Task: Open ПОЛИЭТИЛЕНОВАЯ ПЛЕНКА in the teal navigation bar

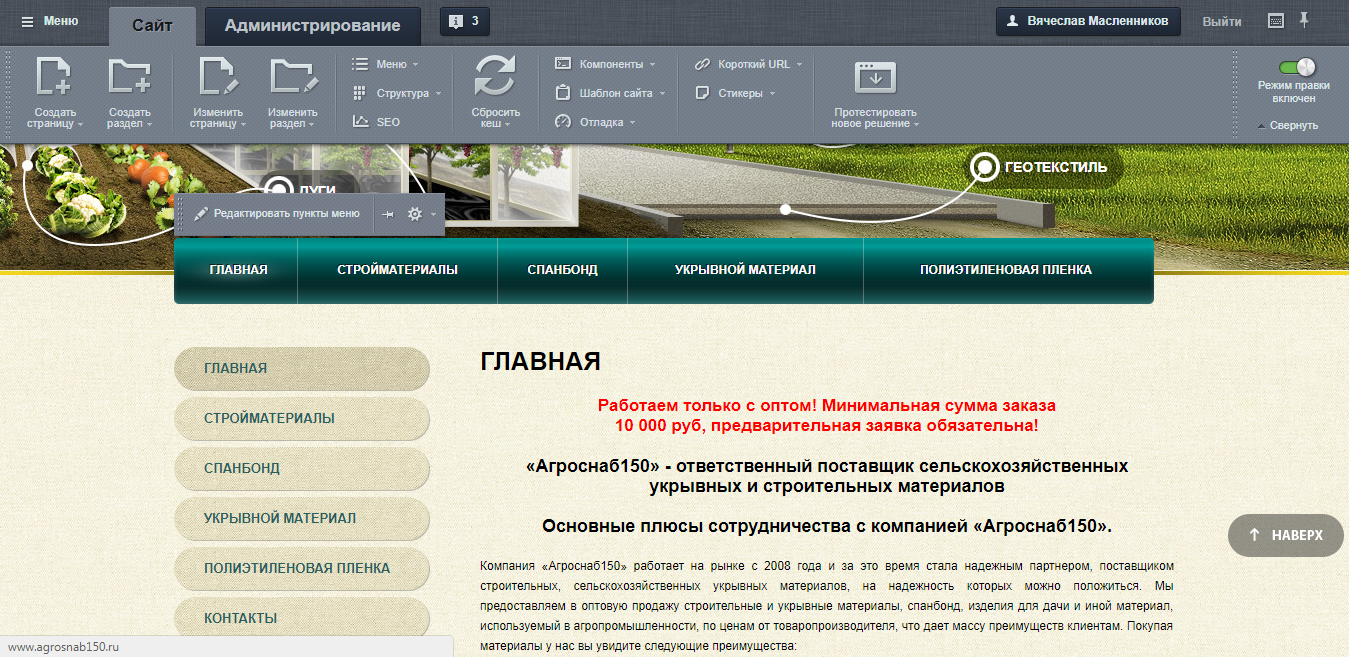Action: coord(1006,270)
